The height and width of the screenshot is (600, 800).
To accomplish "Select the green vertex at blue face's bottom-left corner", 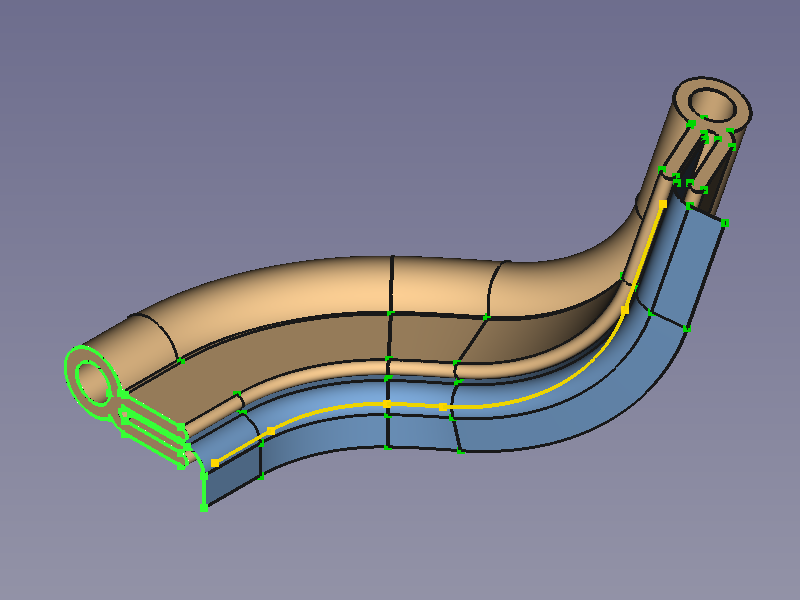I will 204,507.
